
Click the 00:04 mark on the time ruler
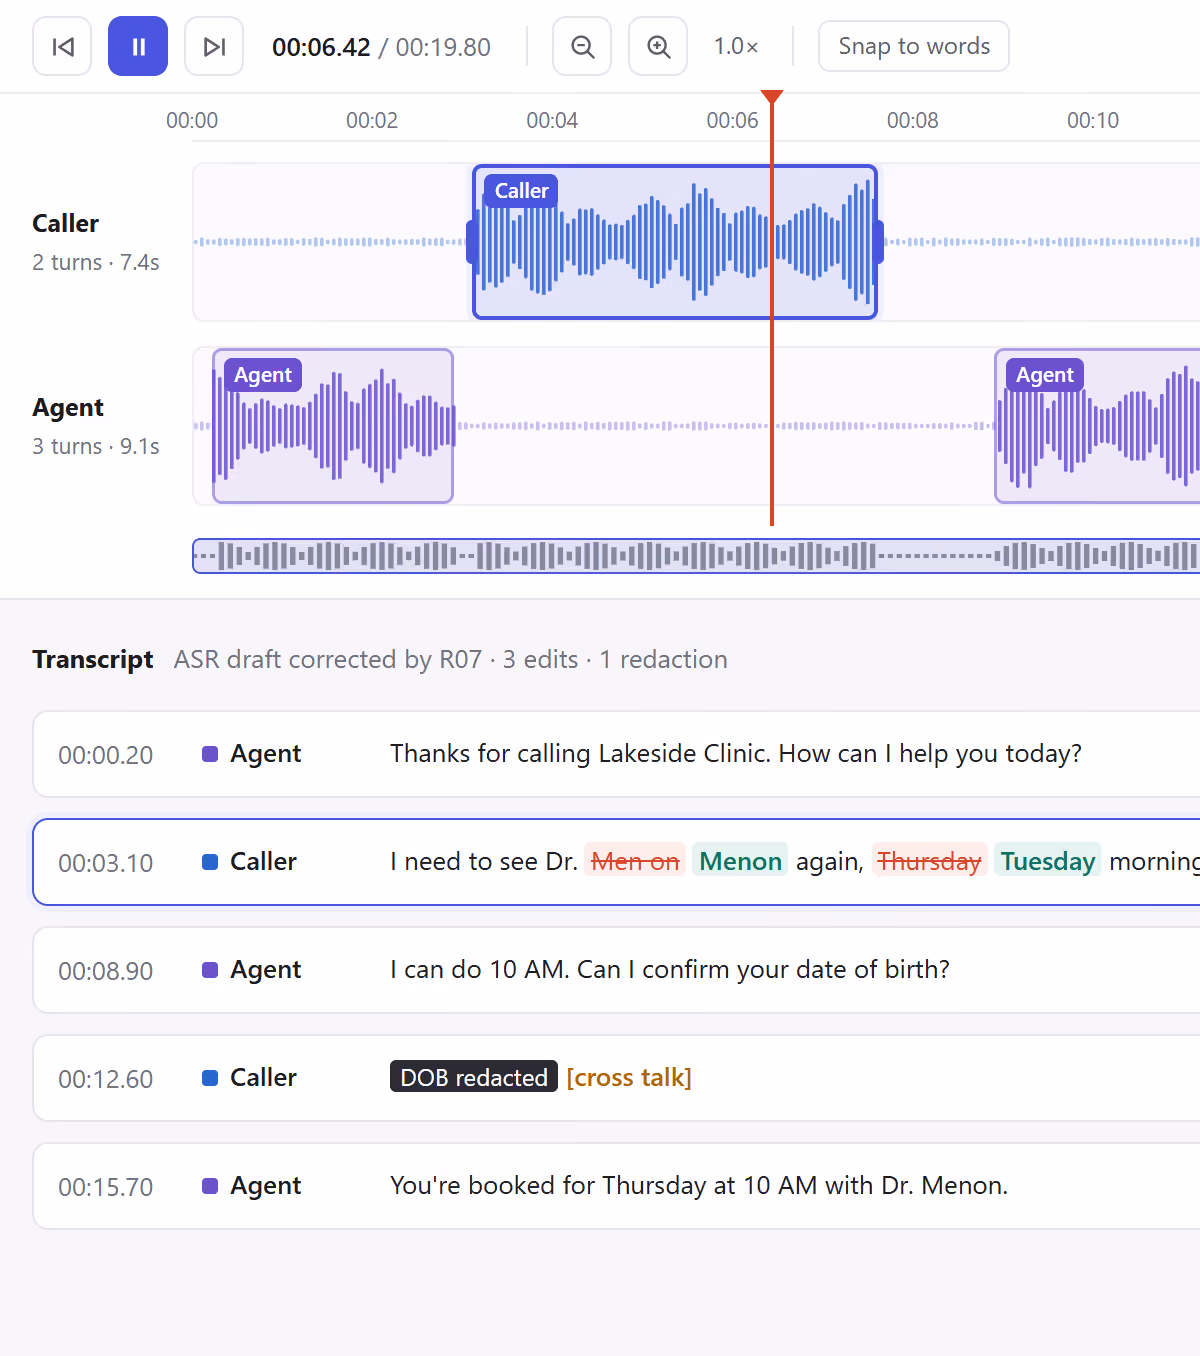(552, 121)
